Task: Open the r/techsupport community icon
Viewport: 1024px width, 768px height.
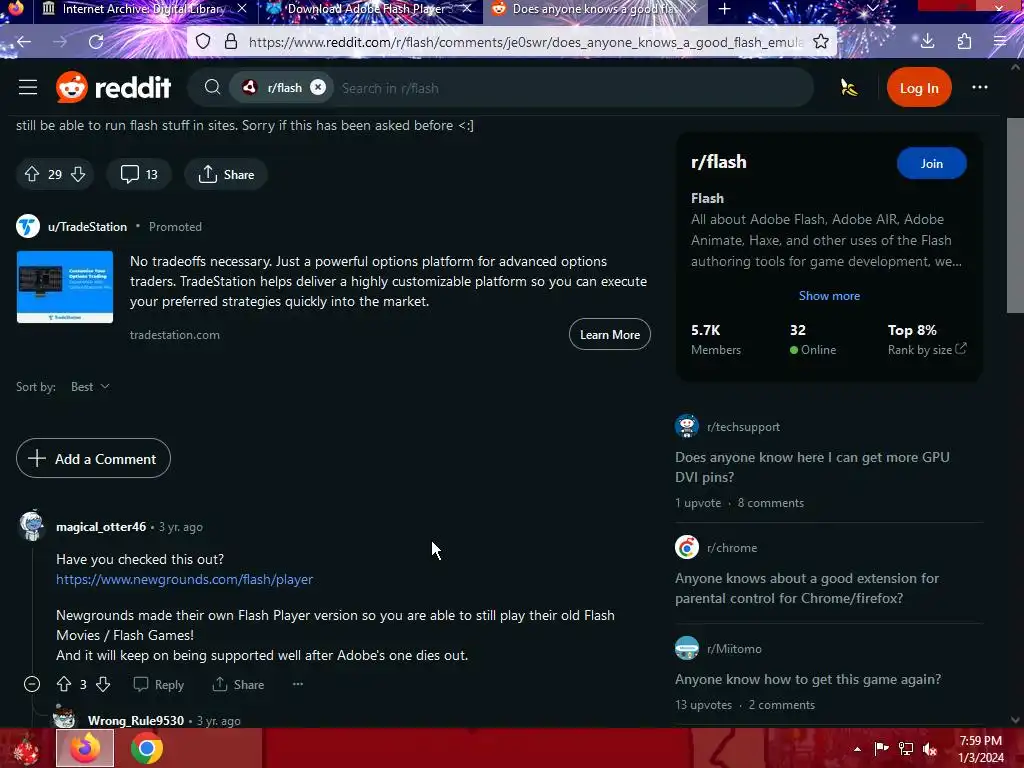Action: 686,426
